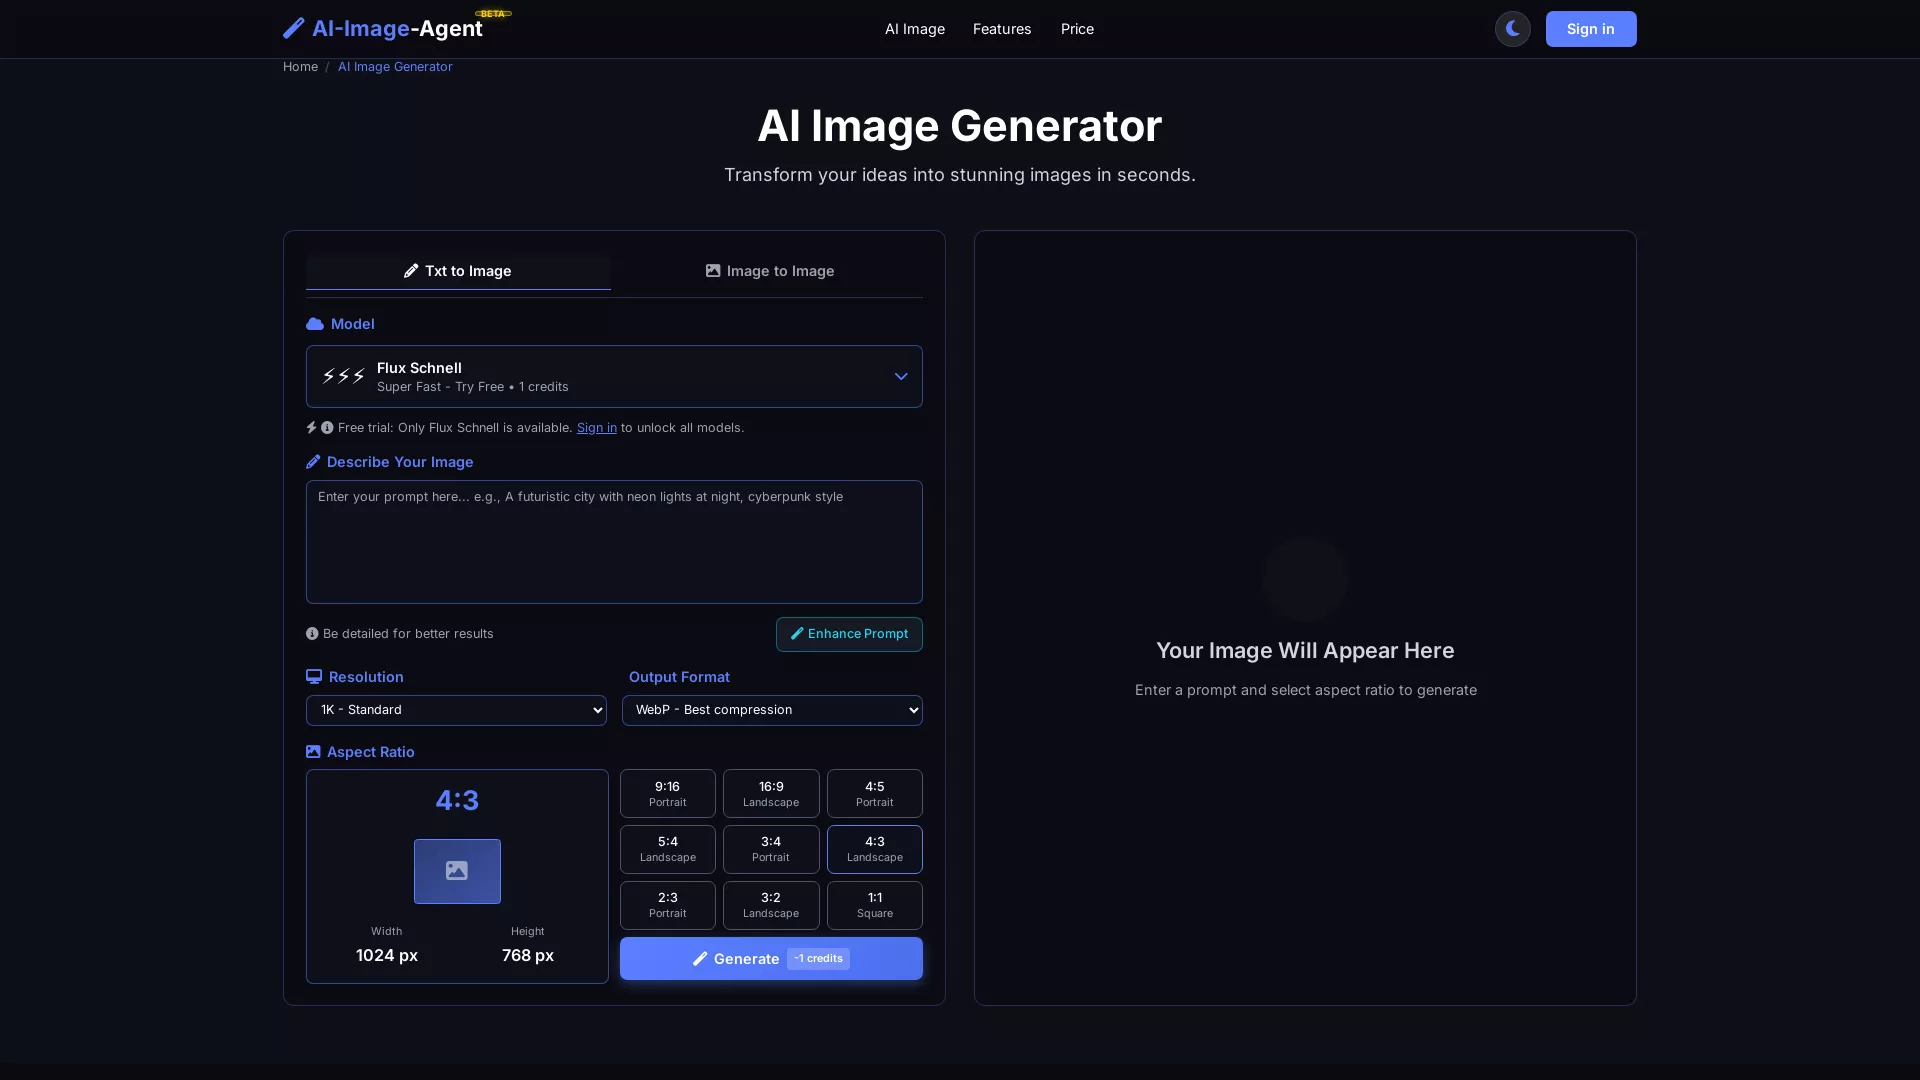Toggle dark mode with the moon switch
The width and height of the screenshot is (1920, 1080).
tap(1511, 29)
